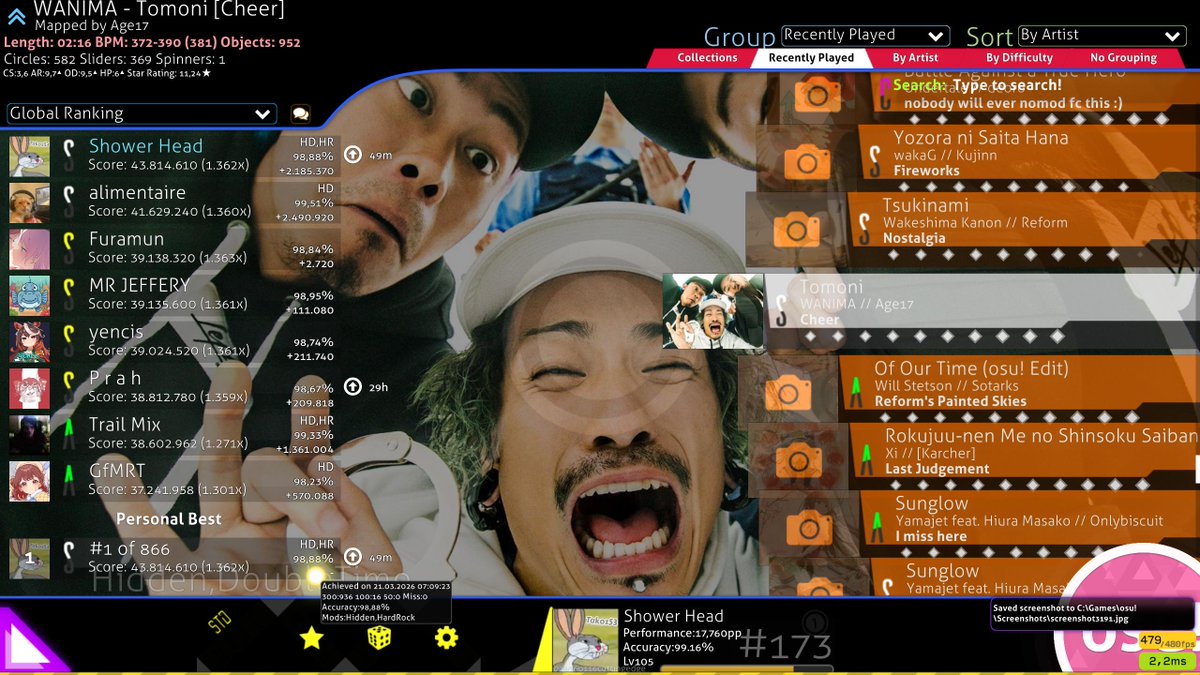
Task: Collapse details double-chevron beside song title
Action: (x=16, y=15)
